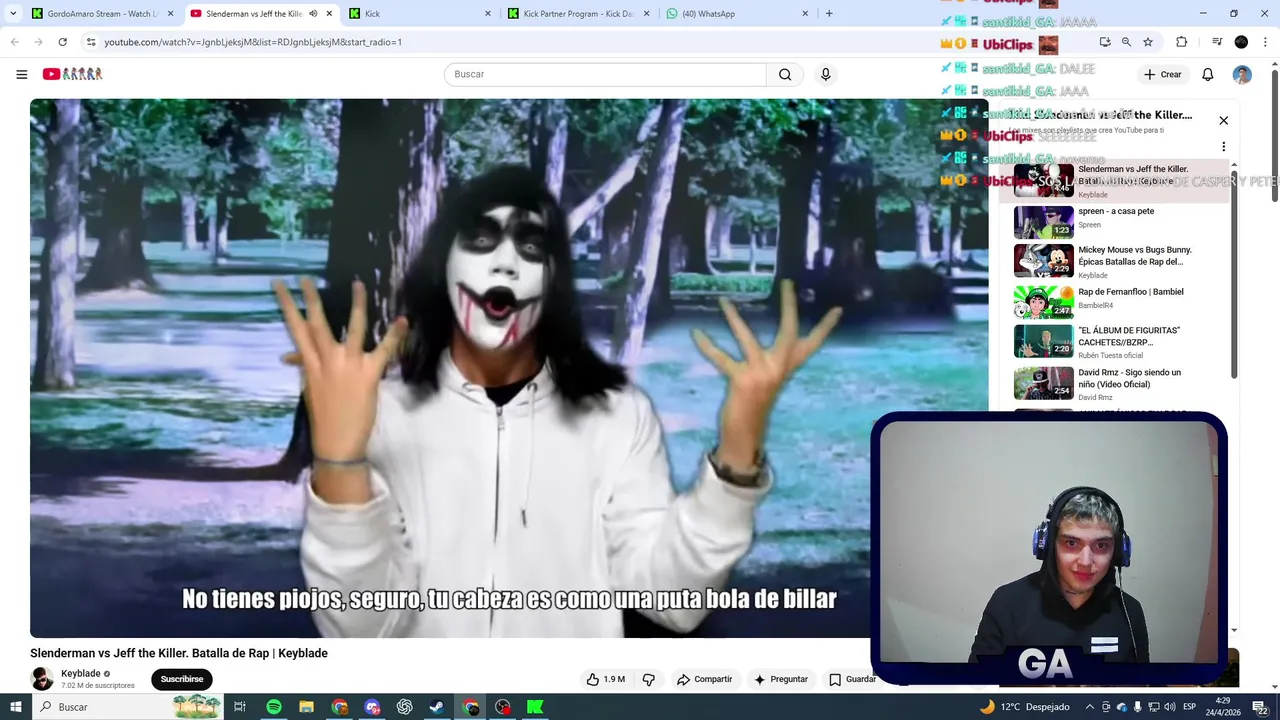Dislike the video with thumbs down
This screenshot has width=1280, height=720.
pos(649,679)
